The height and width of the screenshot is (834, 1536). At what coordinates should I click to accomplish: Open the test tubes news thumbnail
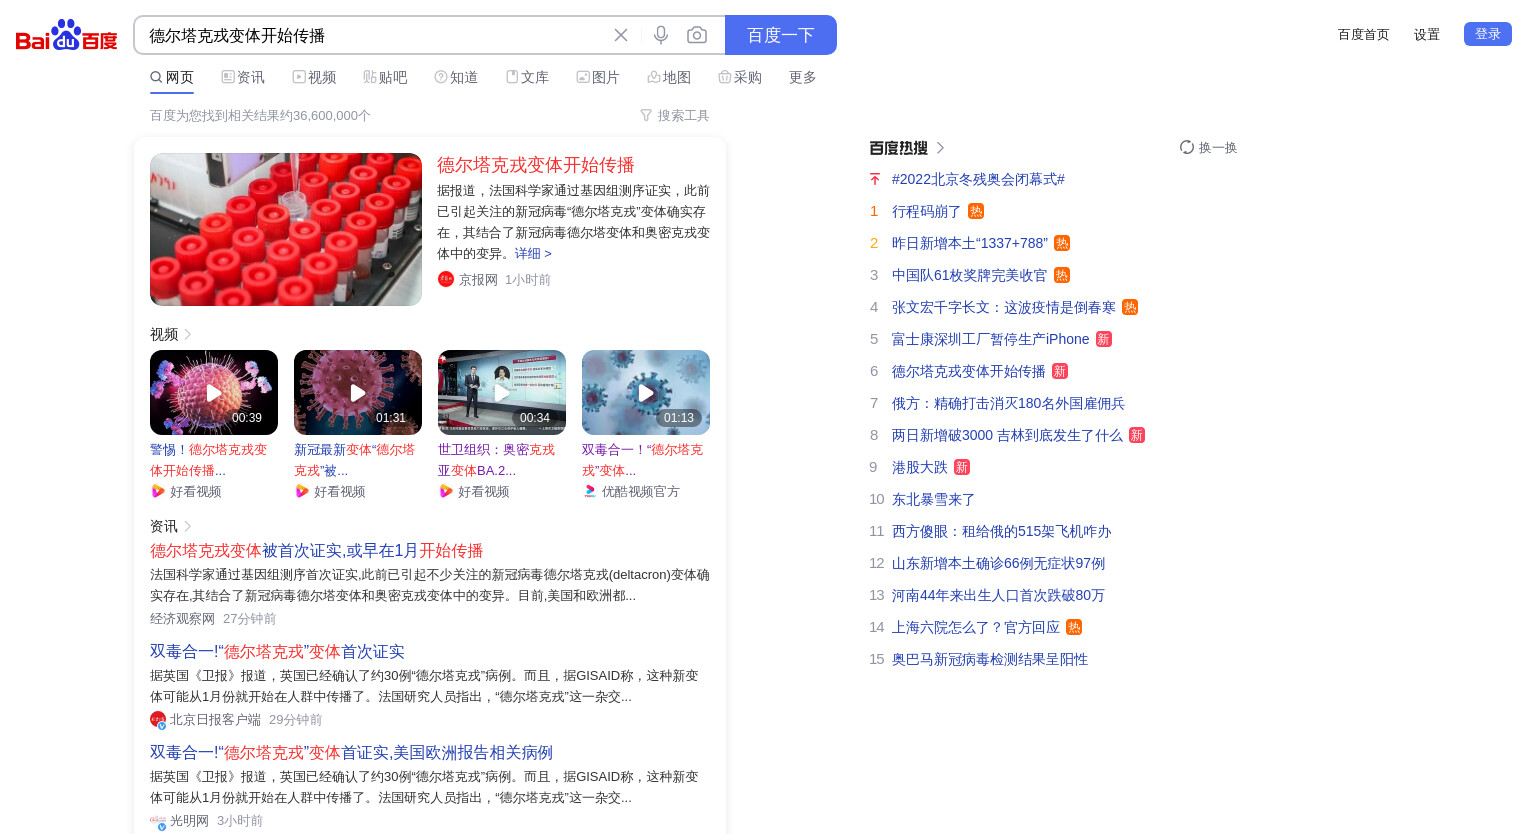tap(286, 229)
